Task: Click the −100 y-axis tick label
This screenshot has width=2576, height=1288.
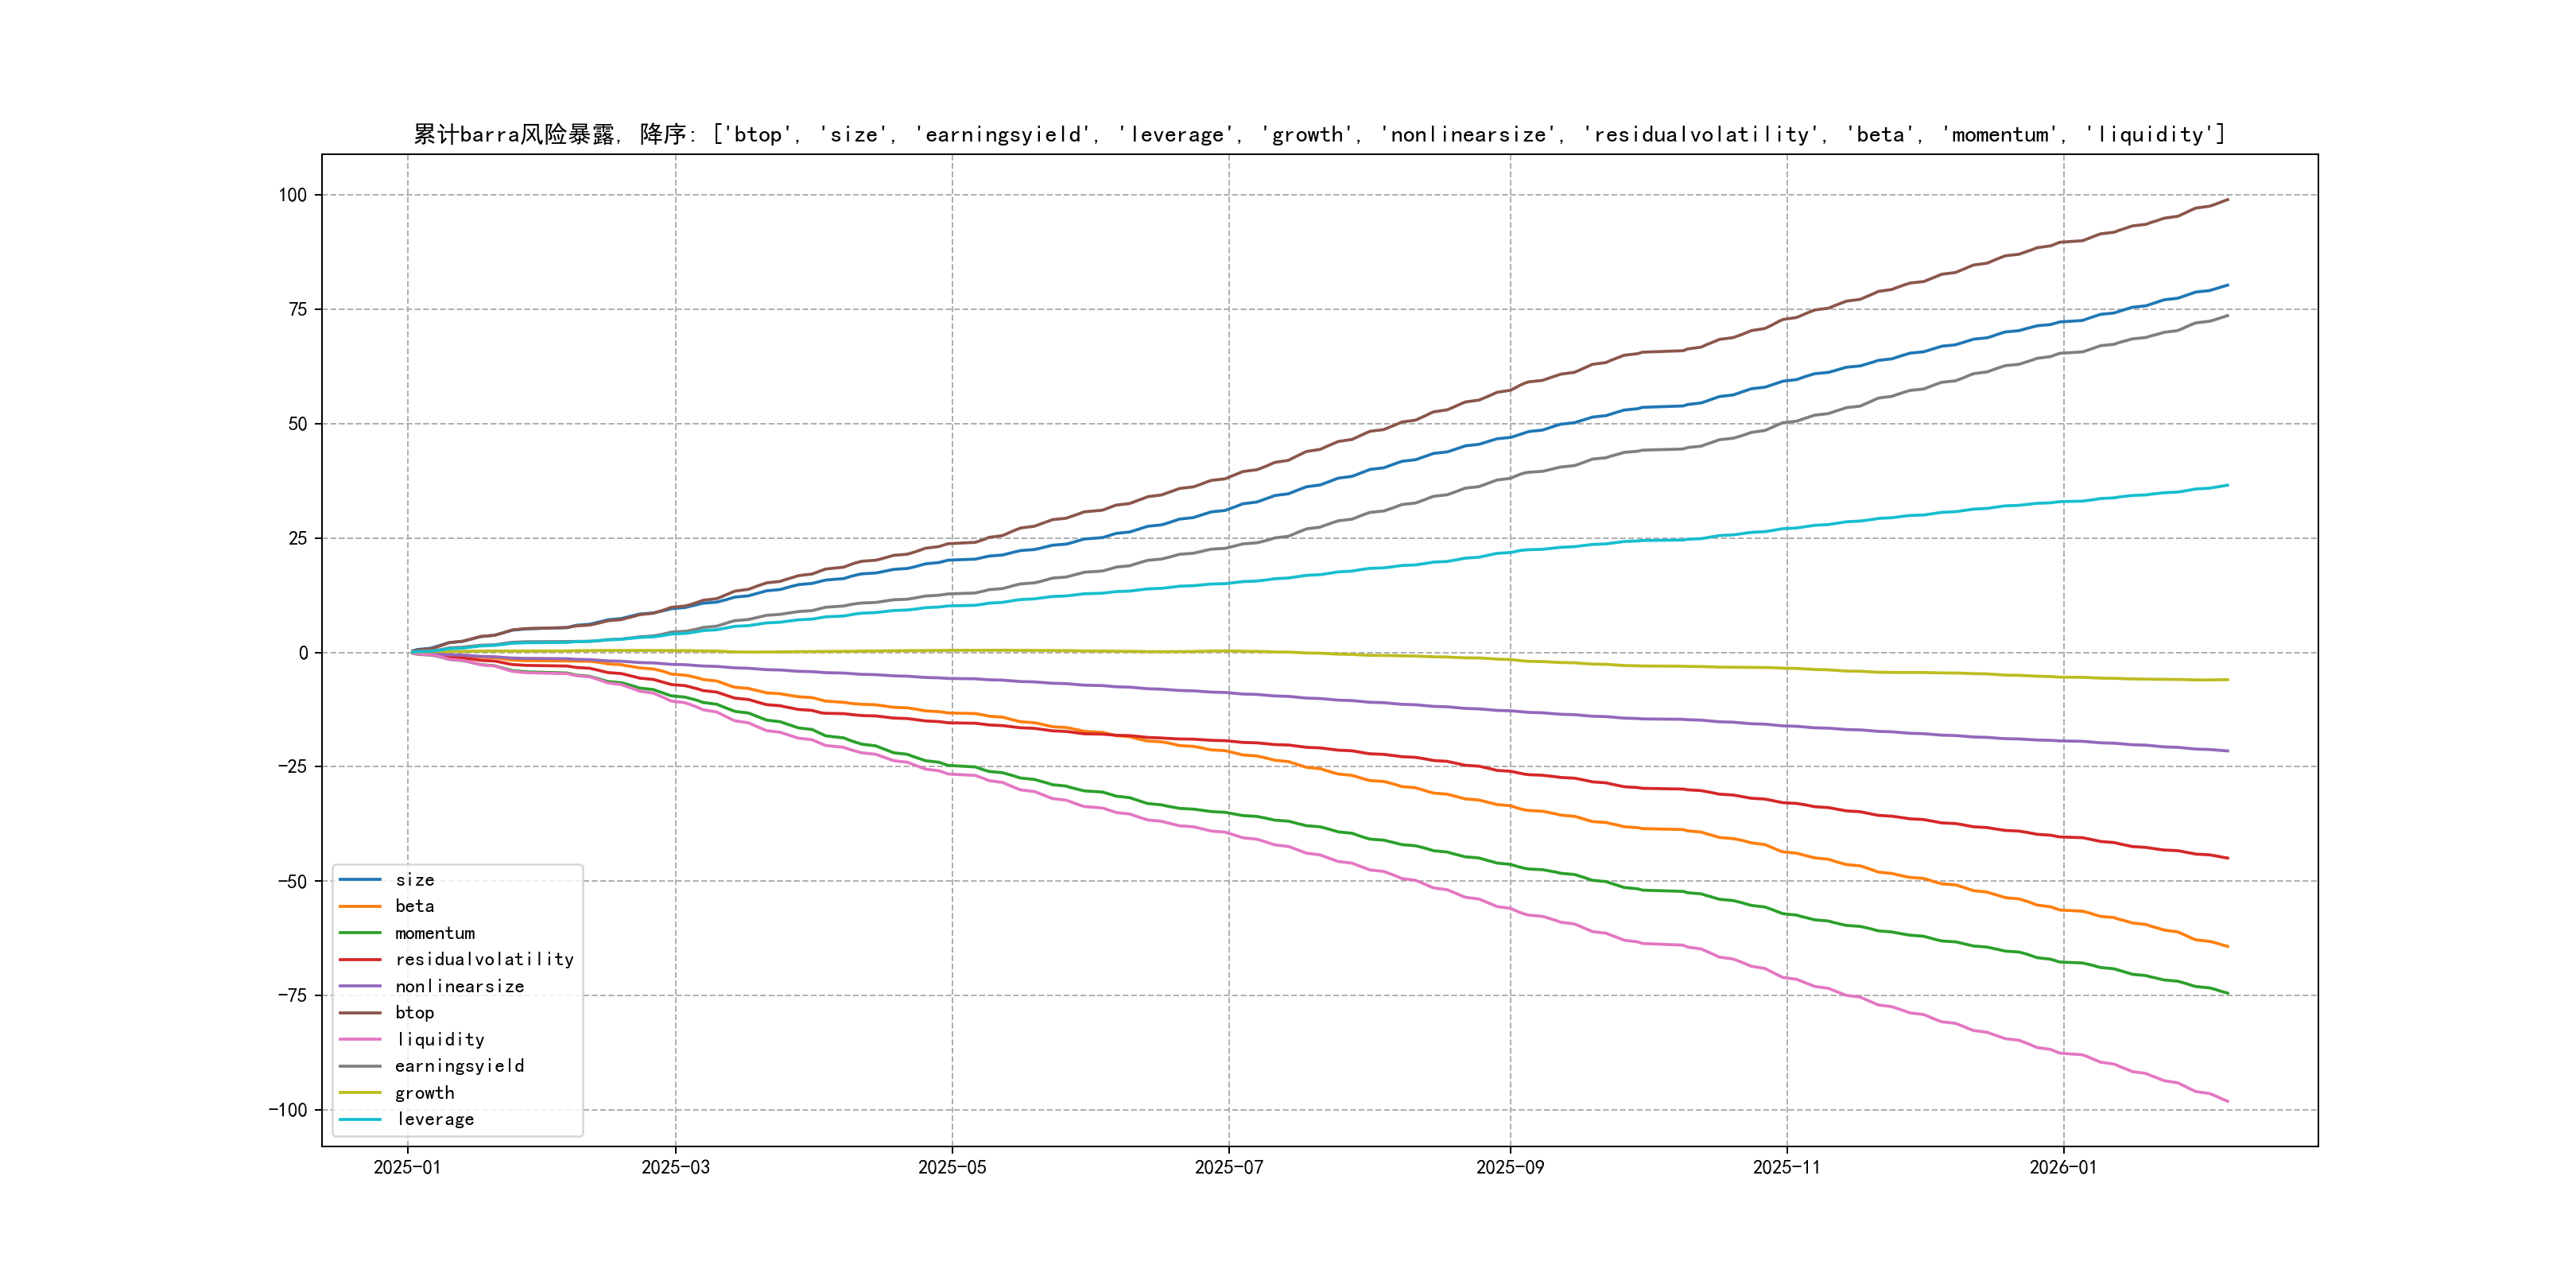Action: (287, 1110)
